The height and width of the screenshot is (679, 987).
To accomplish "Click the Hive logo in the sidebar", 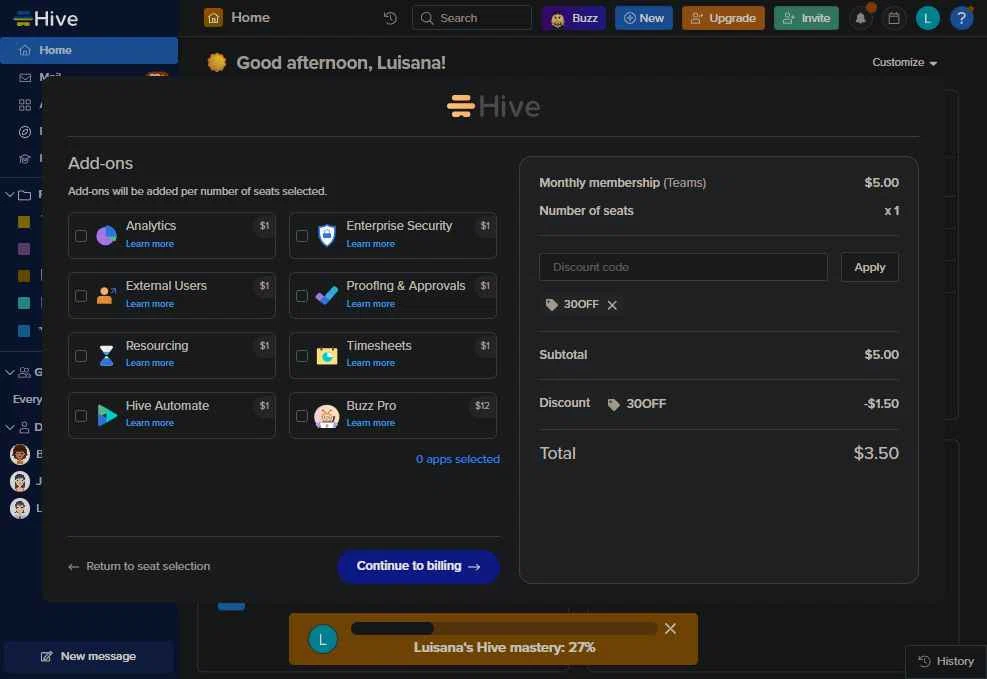I will pos(45,18).
